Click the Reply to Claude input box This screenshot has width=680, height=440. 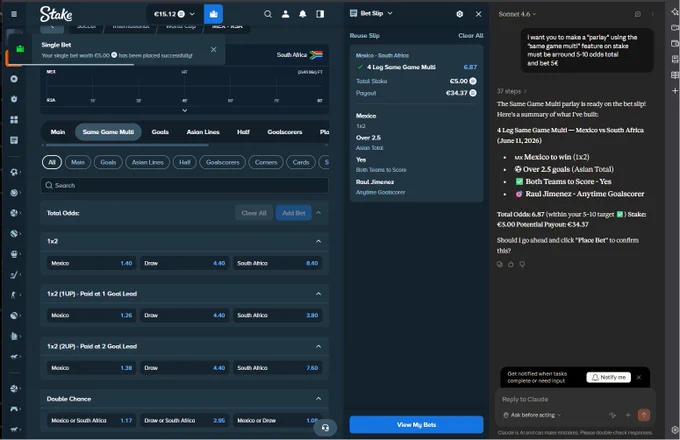(x=575, y=399)
